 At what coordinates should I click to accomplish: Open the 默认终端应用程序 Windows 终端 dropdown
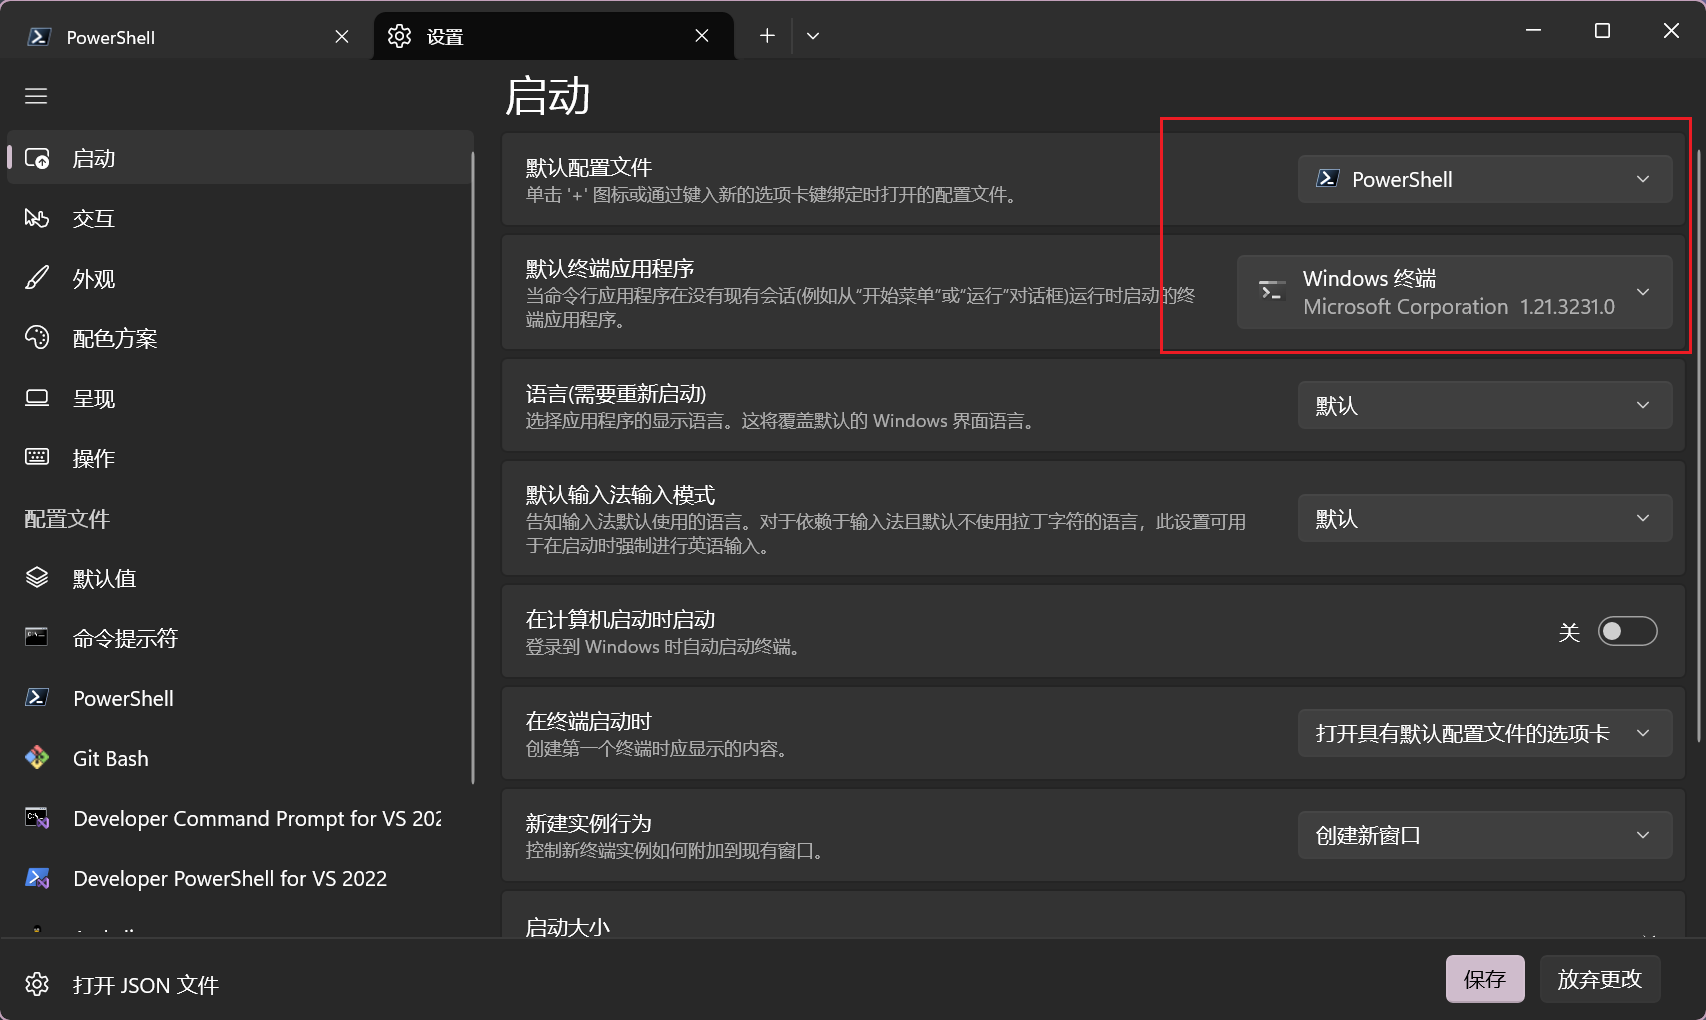[x=1455, y=292]
